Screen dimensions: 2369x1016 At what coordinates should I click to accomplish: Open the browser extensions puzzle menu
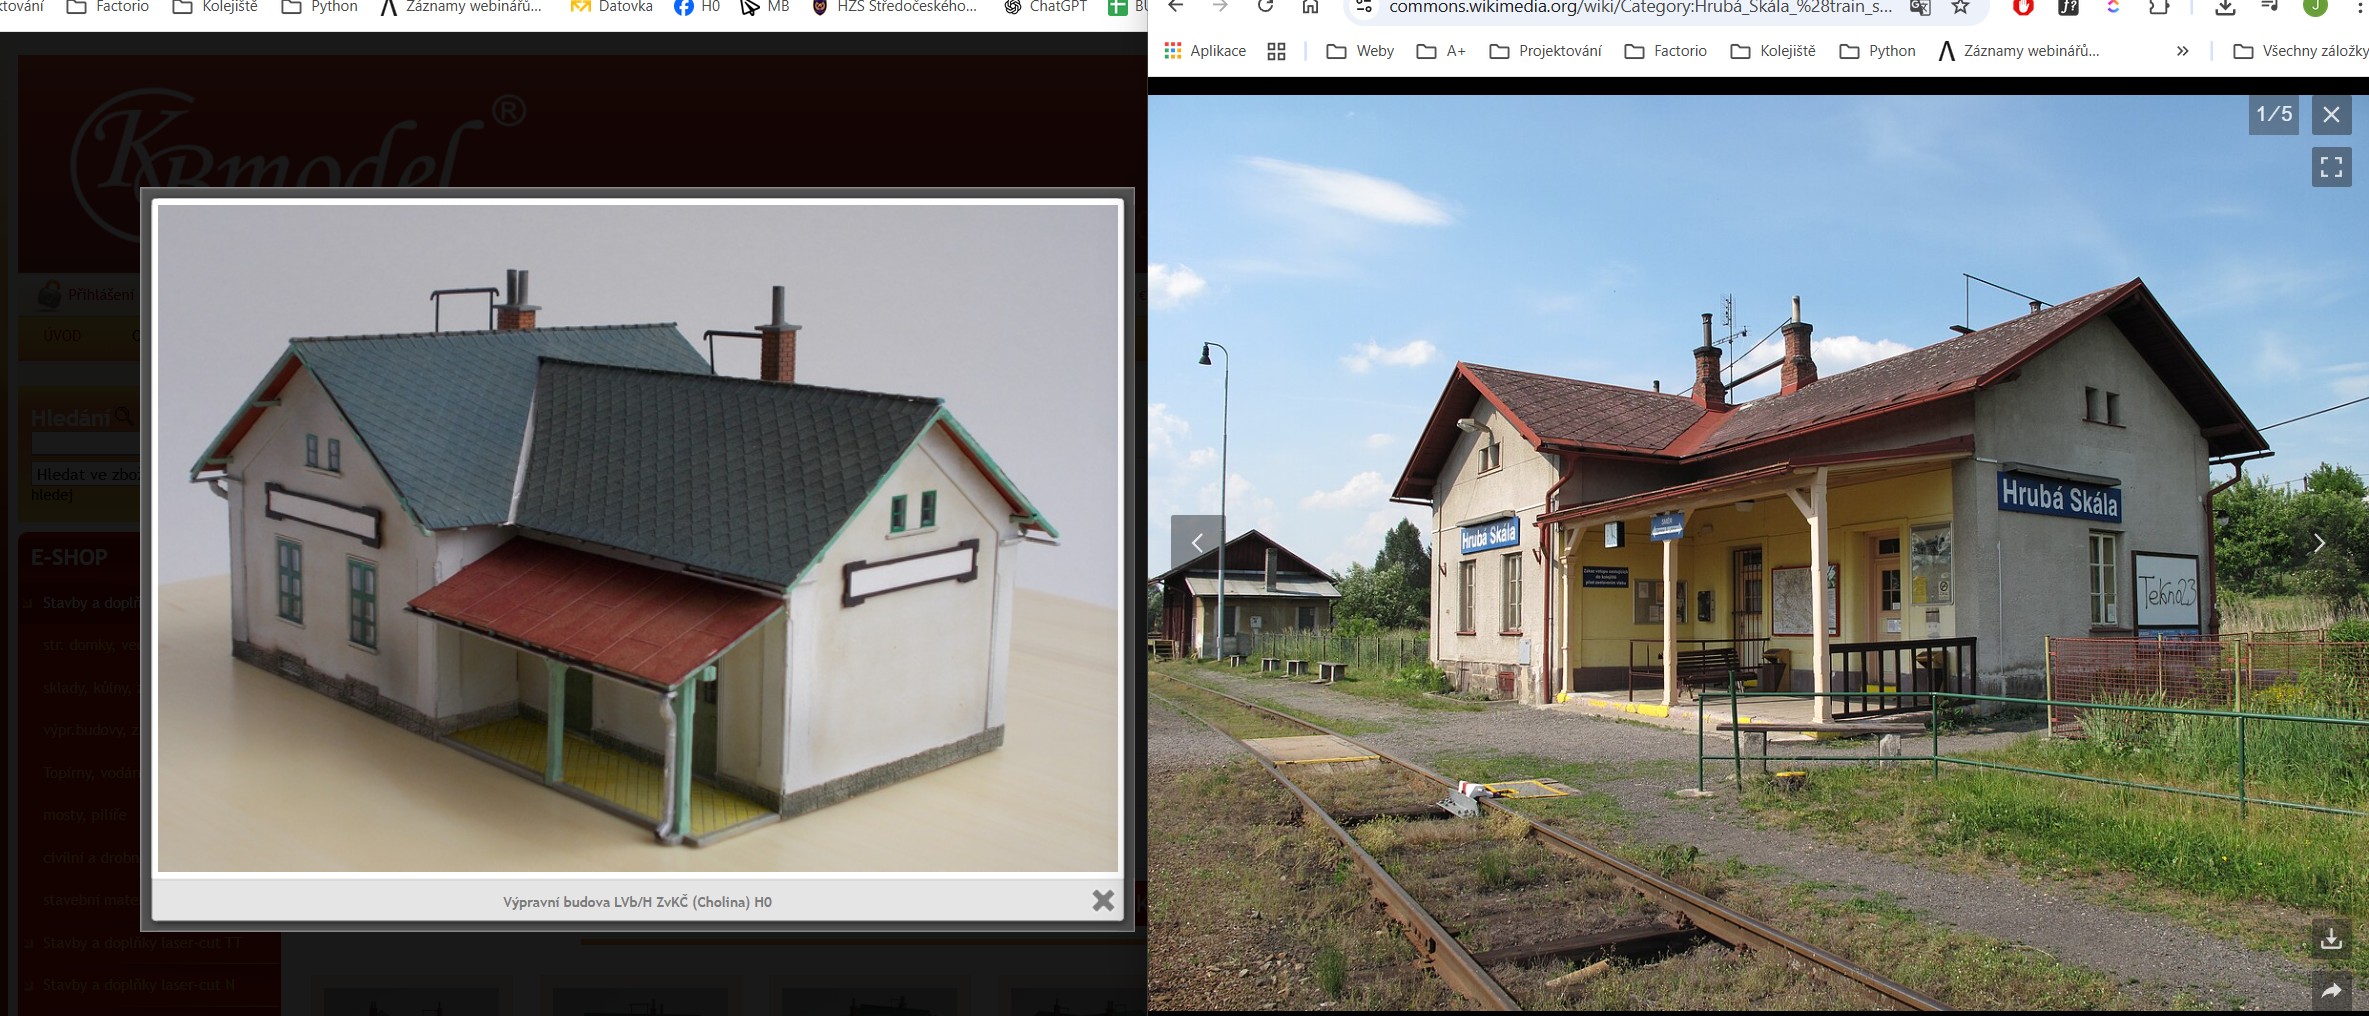(x=2159, y=7)
